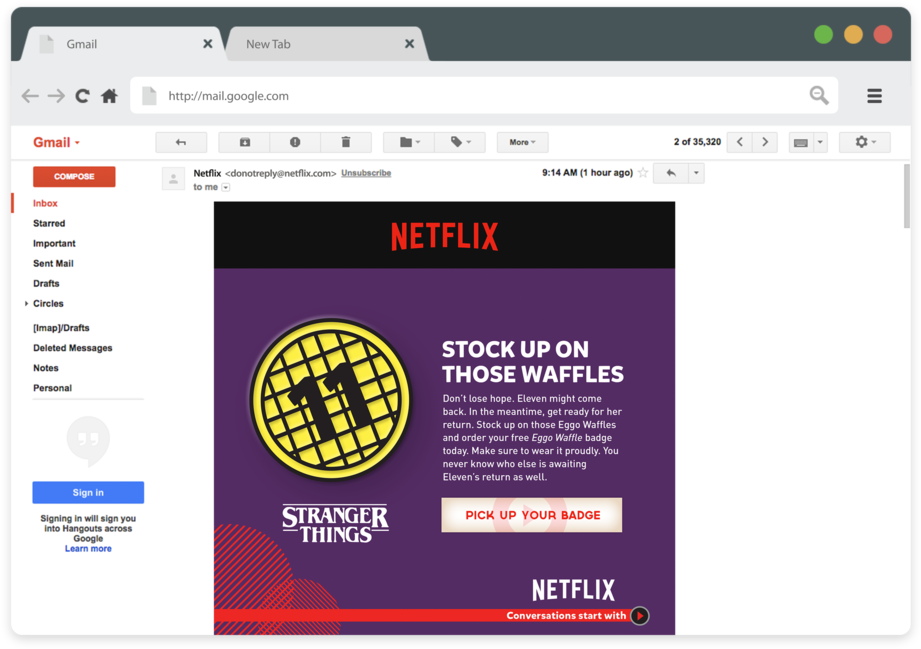
Task: Close the Gmail tab
Action: point(207,44)
